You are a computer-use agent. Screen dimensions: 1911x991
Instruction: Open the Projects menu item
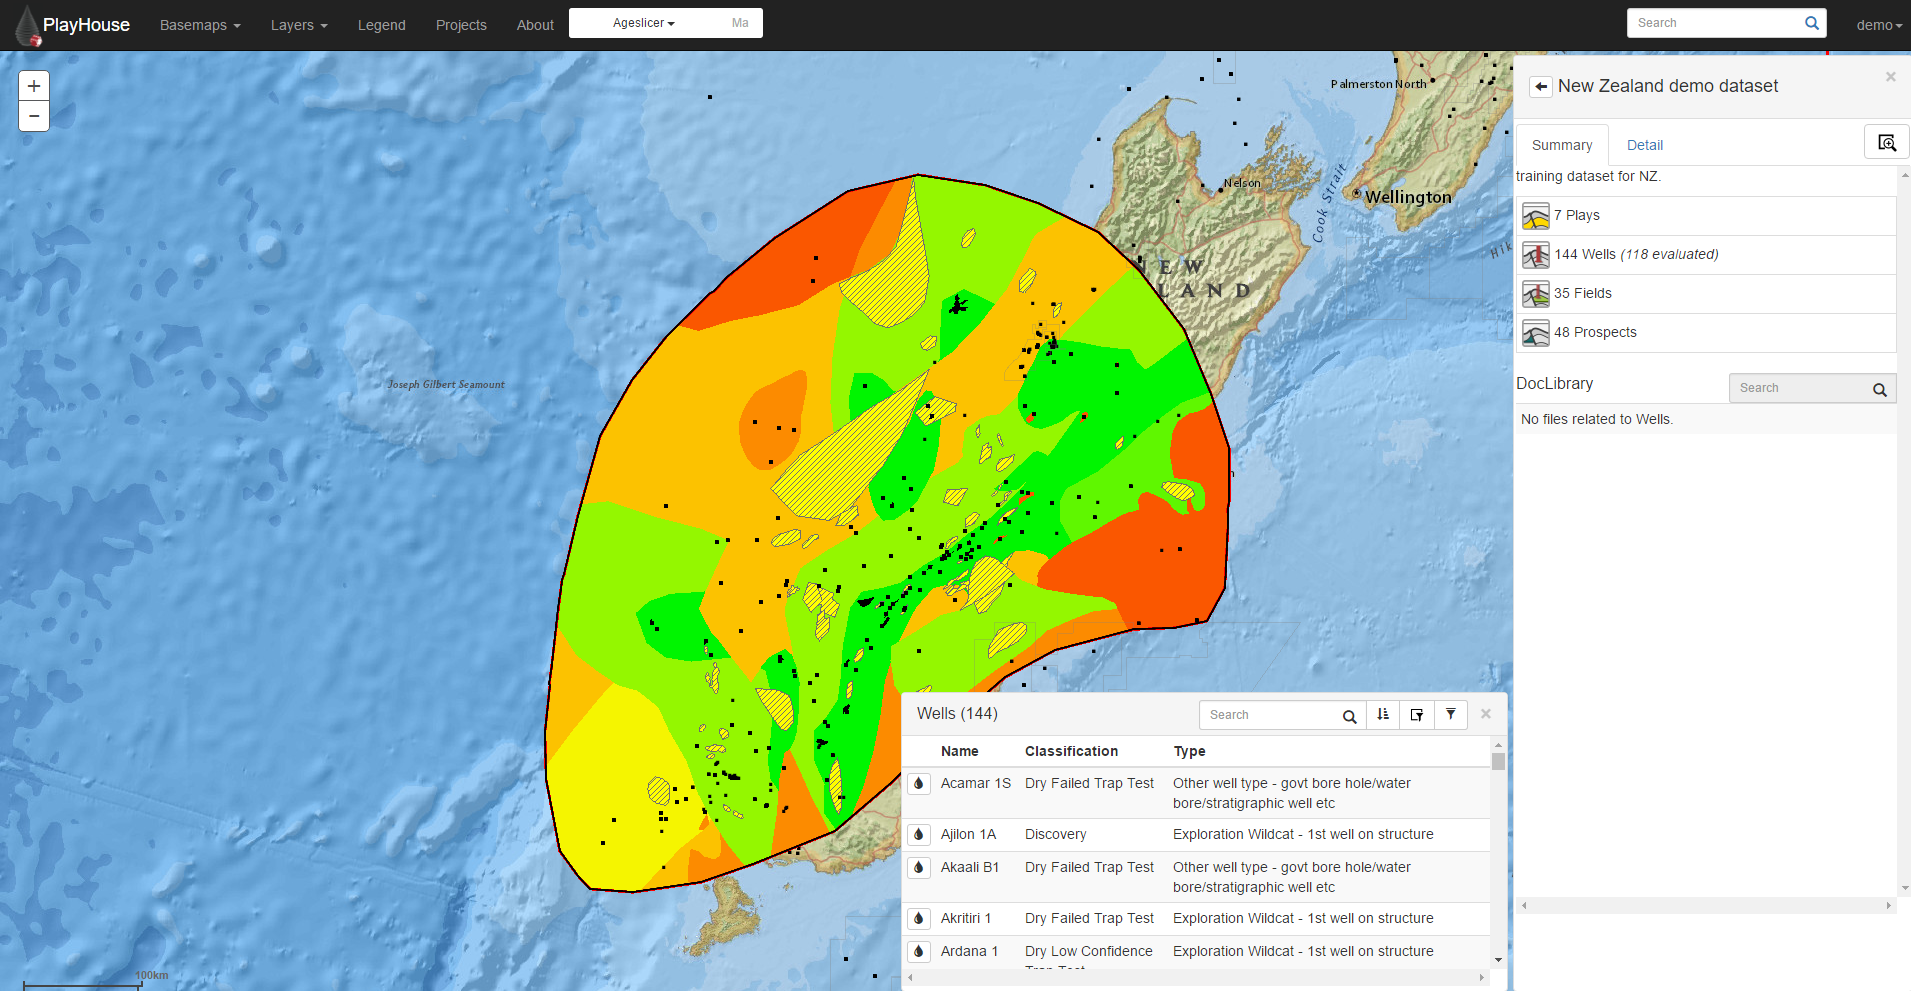461,25
